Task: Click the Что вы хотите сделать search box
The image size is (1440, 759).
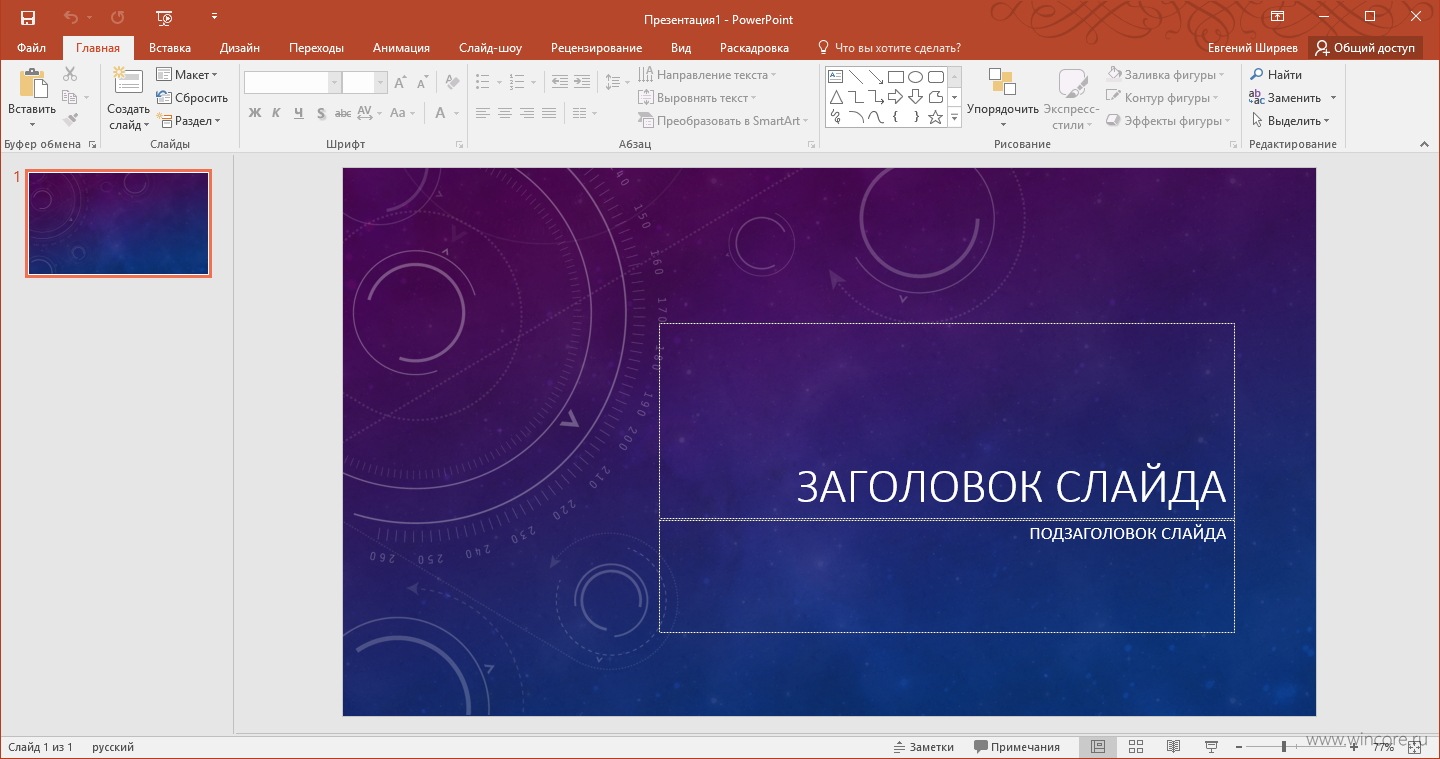Action: [x=889, y=48]
